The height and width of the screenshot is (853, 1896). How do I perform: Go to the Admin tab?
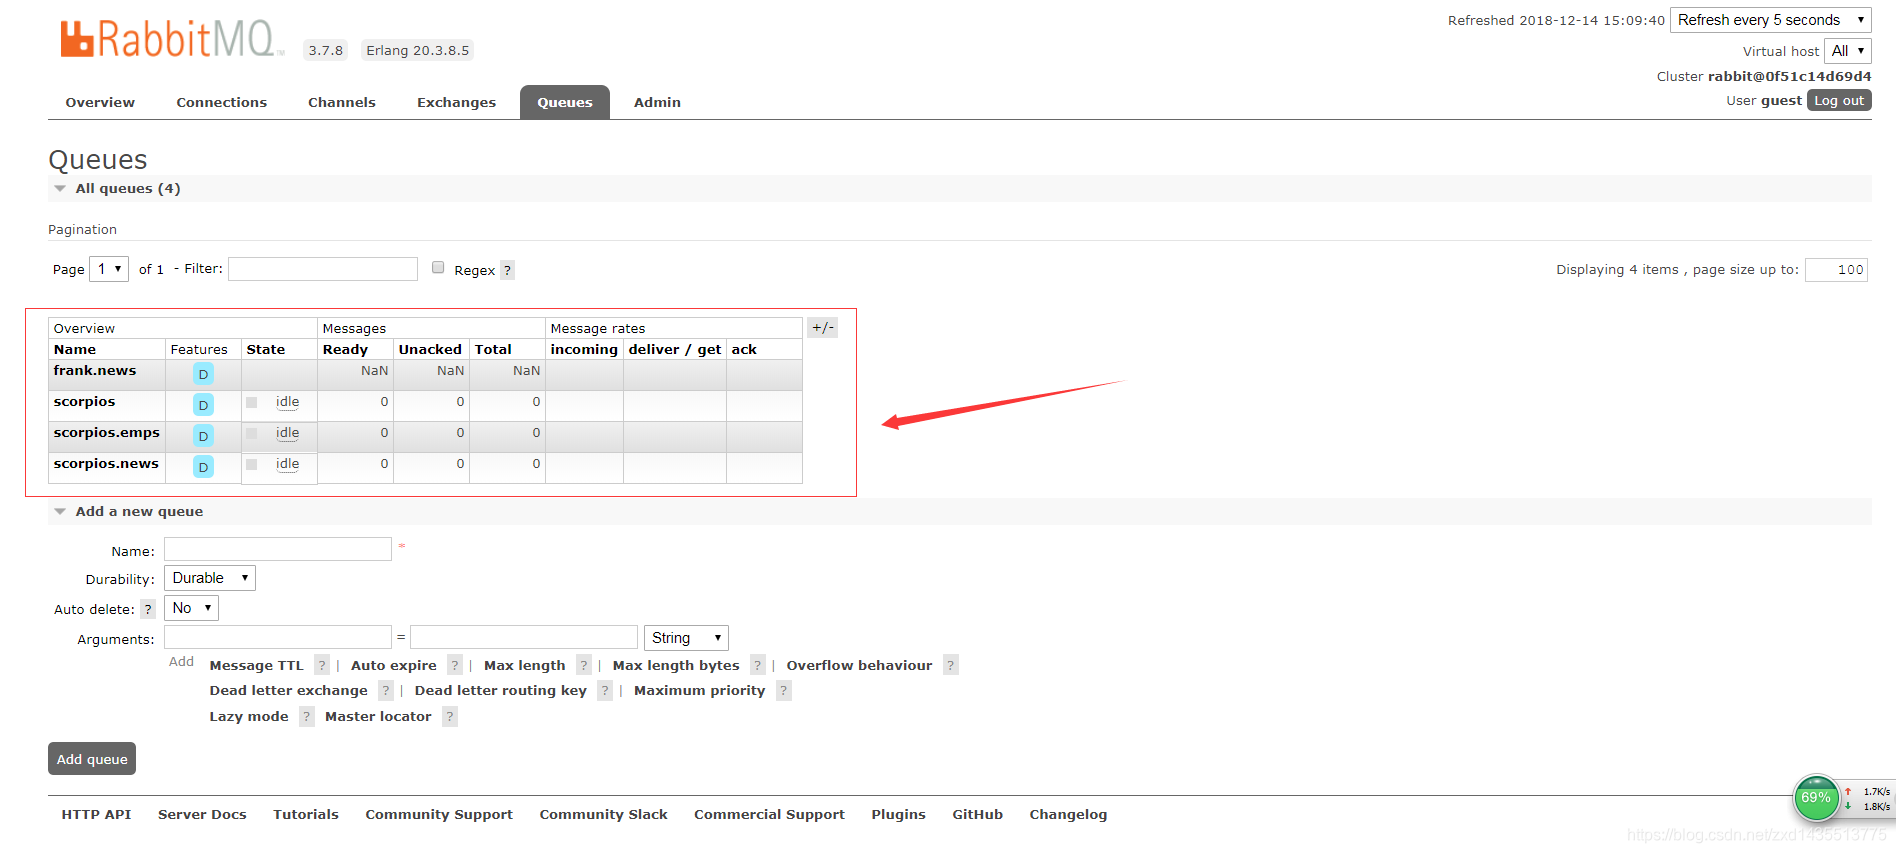pos(657,102)
